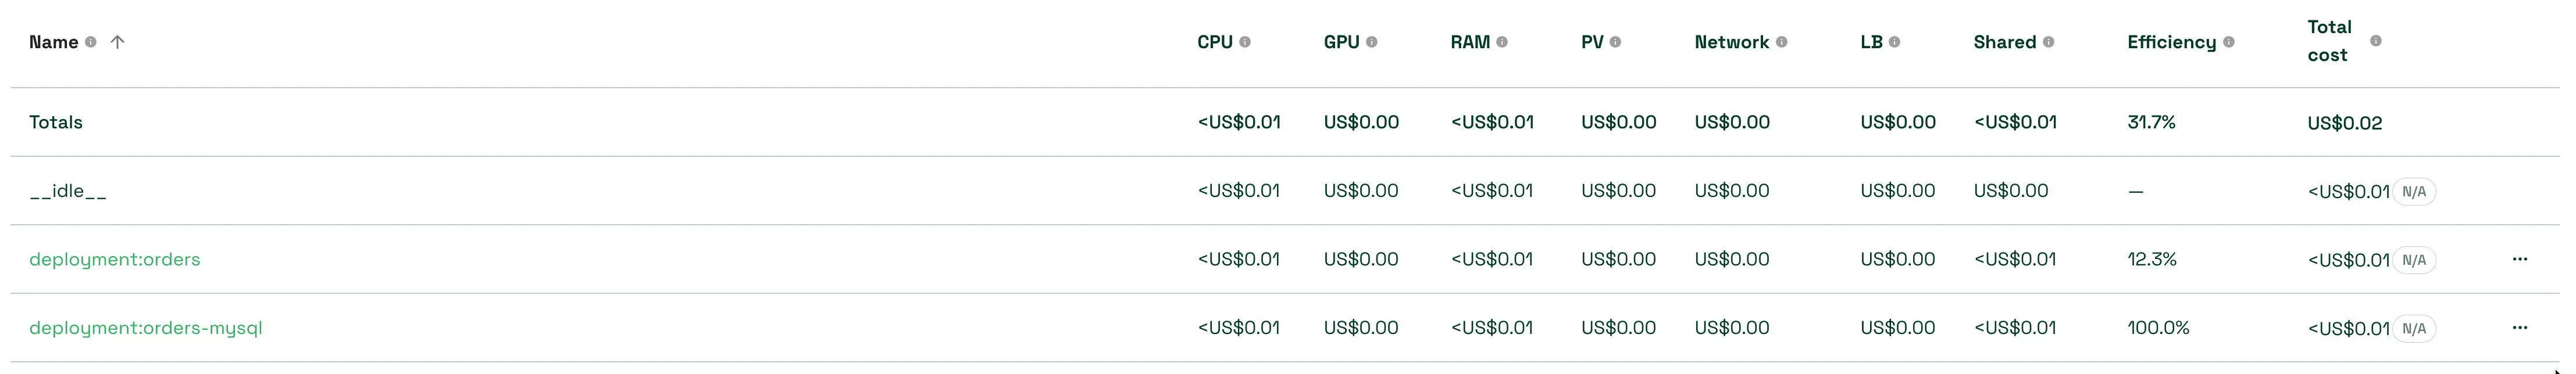Open more options for deployment:orders row

click(2520, 259)
